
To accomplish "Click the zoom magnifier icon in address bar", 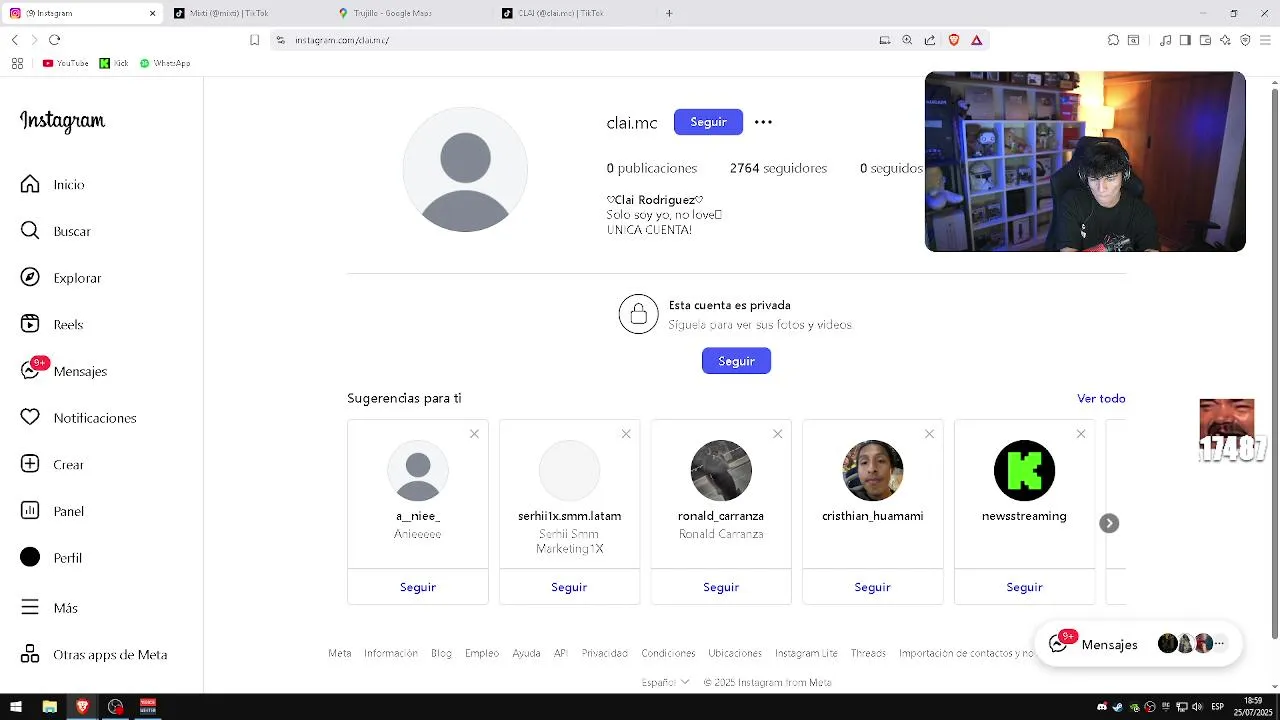I will coord(907,40).
